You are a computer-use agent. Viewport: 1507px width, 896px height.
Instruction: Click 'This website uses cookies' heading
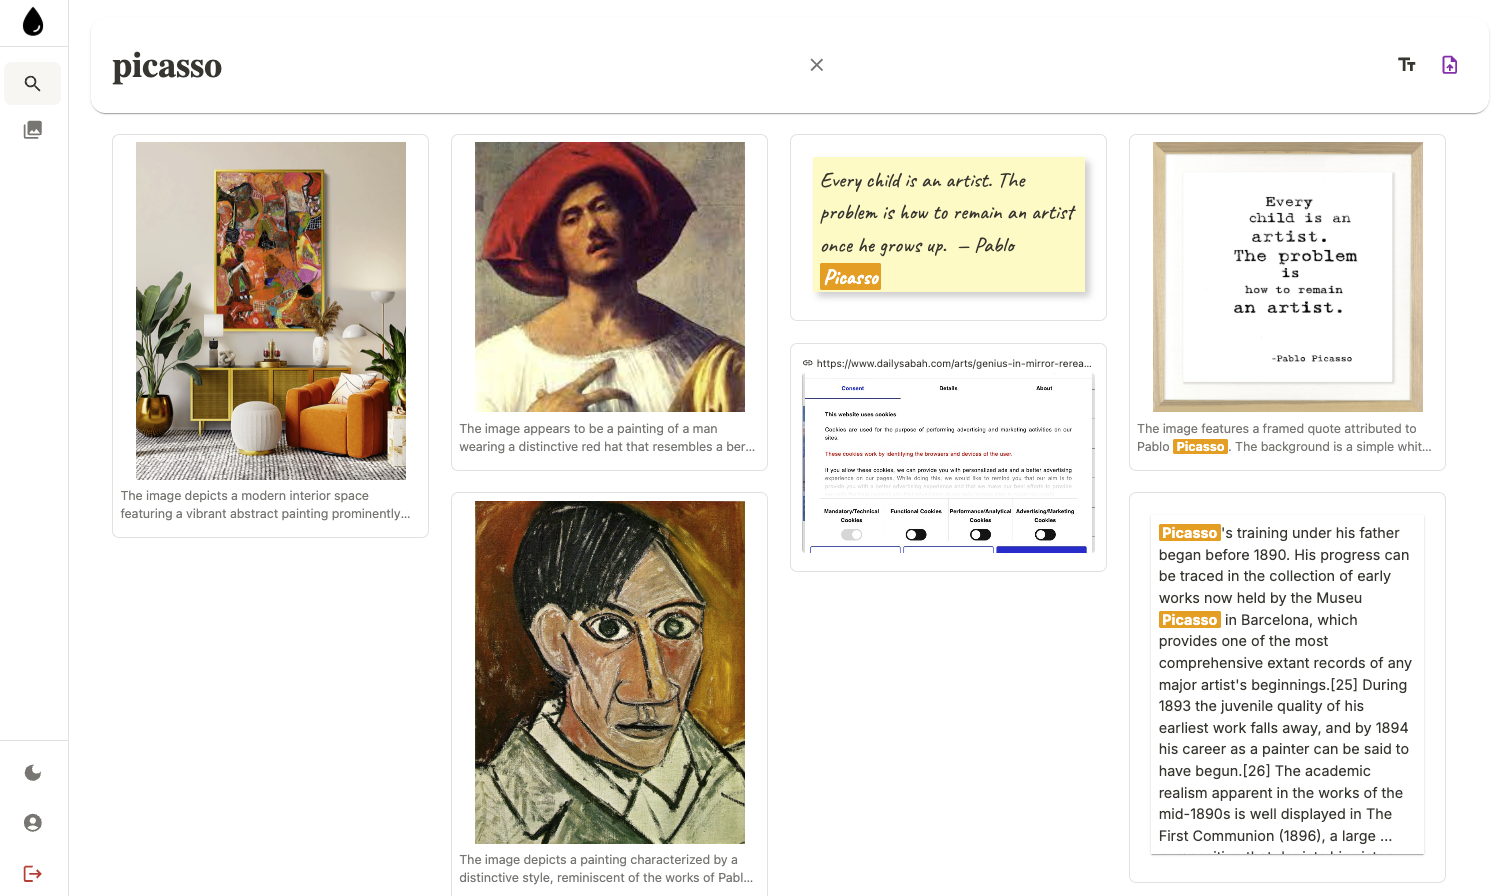coord(860,414)
